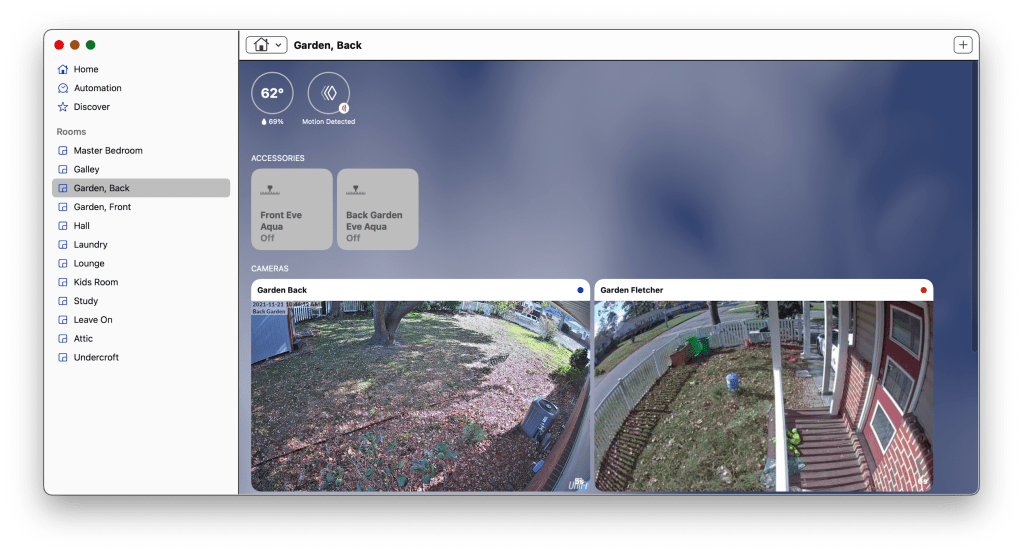Toggle the Back Garden Eve Aqua tile
The width and height of the screenshot is (1023, 553).
(377, 209)
